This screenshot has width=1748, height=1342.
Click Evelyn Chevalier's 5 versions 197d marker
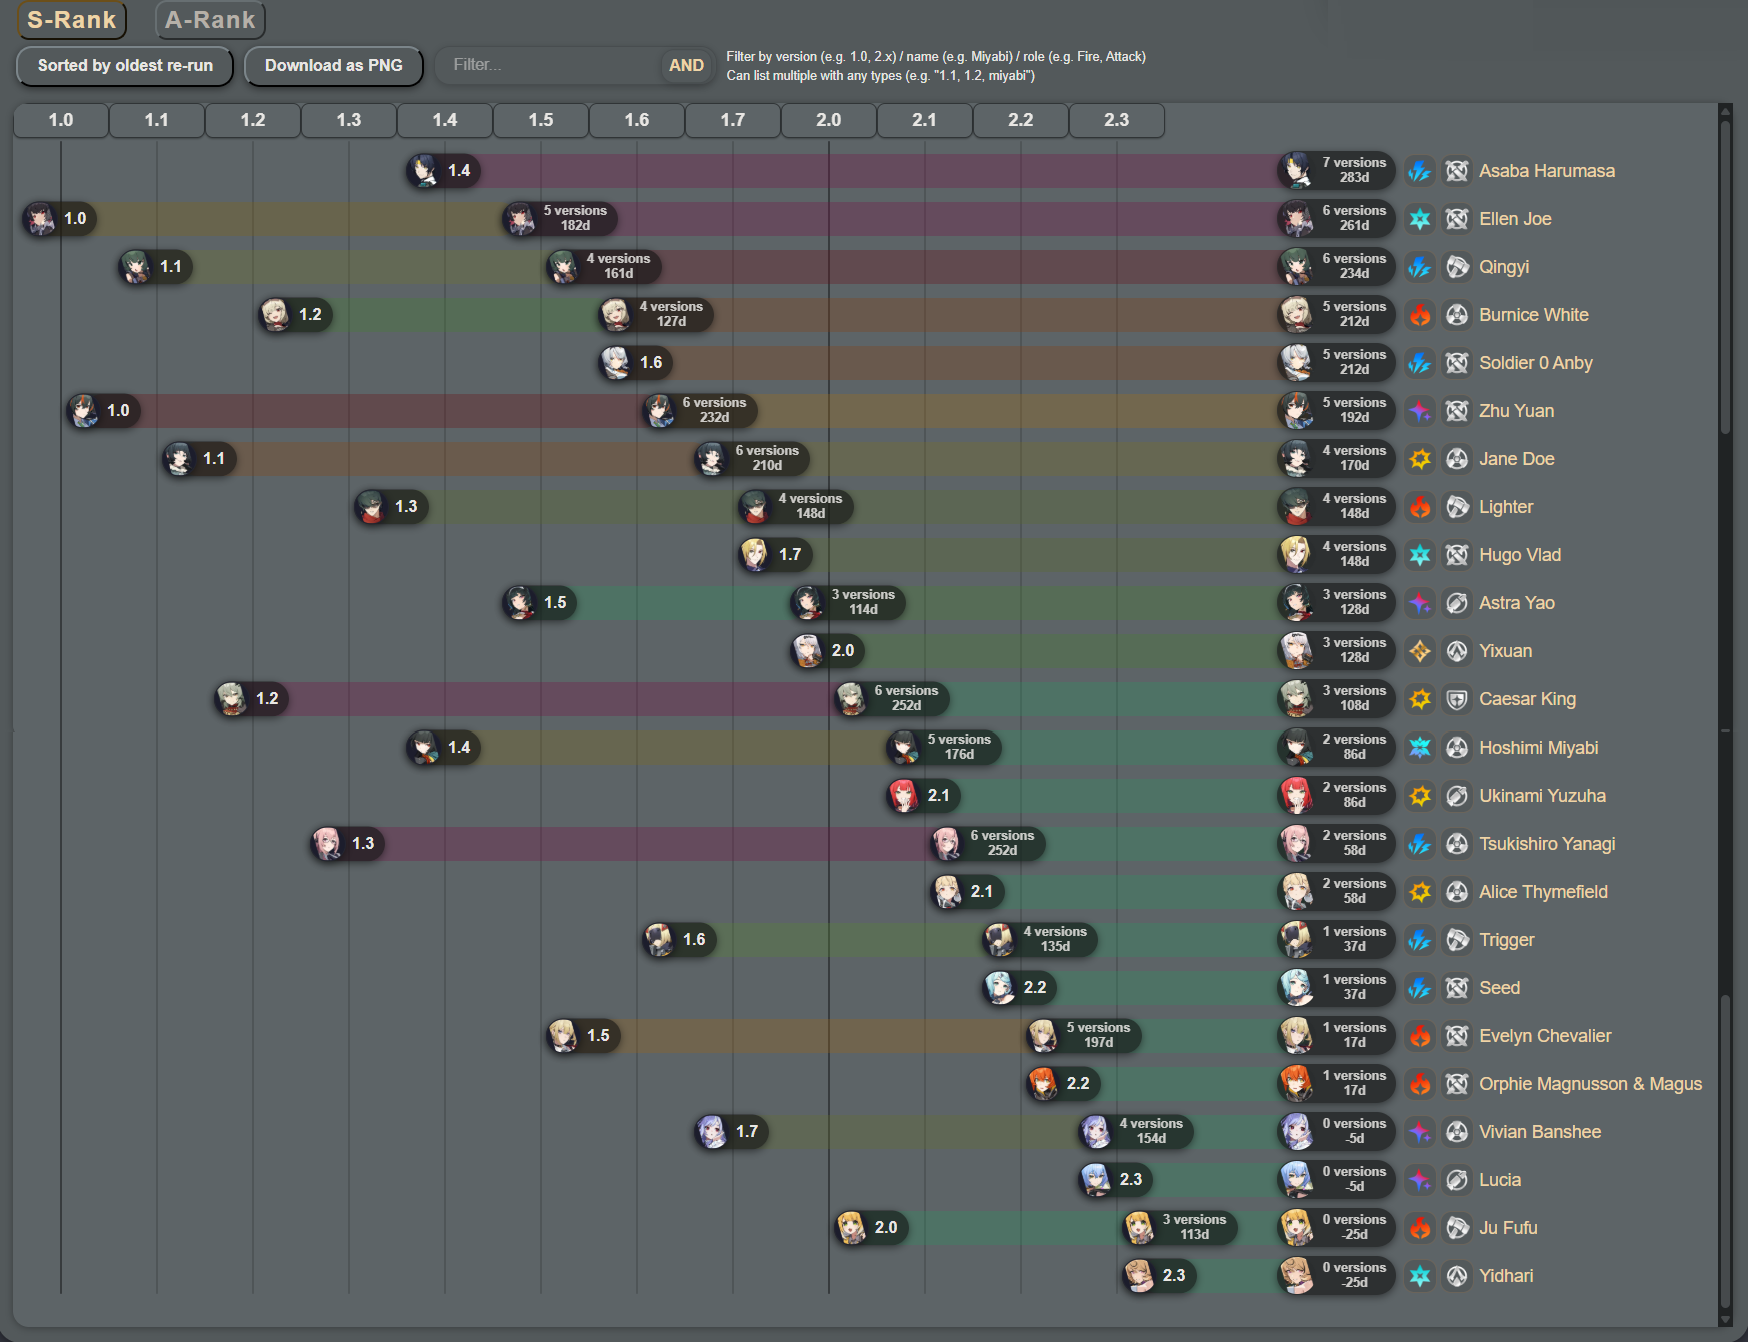(x=1084, y=1036)
